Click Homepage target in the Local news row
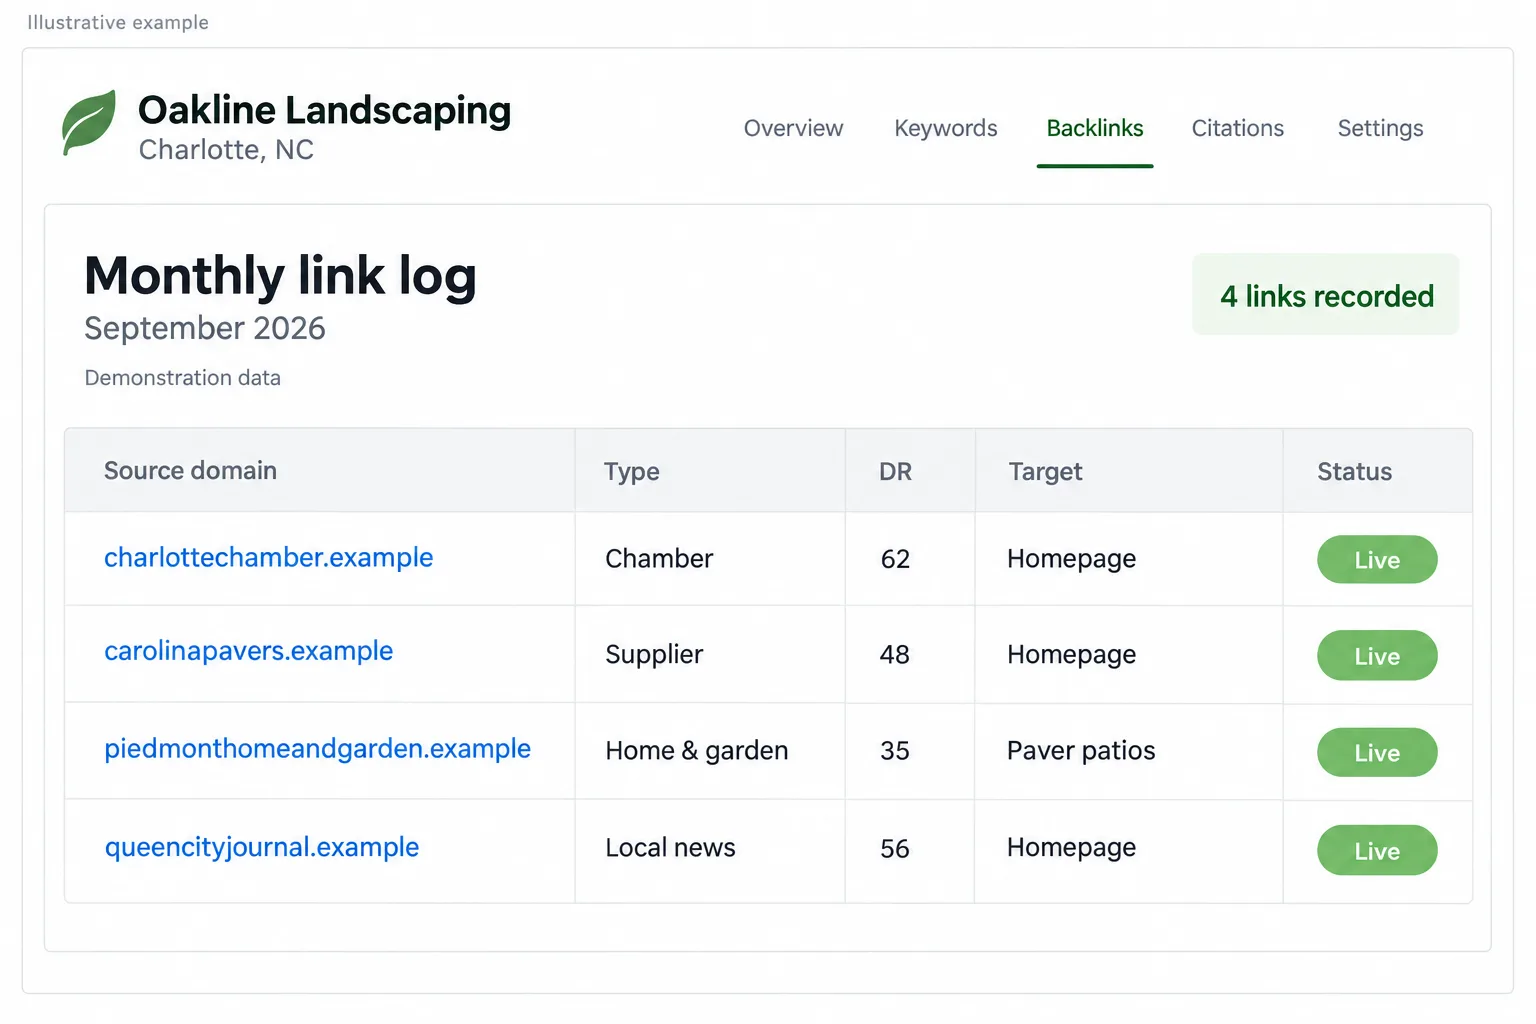This screenshot has height=1024, width=1536. point(1071,848)
